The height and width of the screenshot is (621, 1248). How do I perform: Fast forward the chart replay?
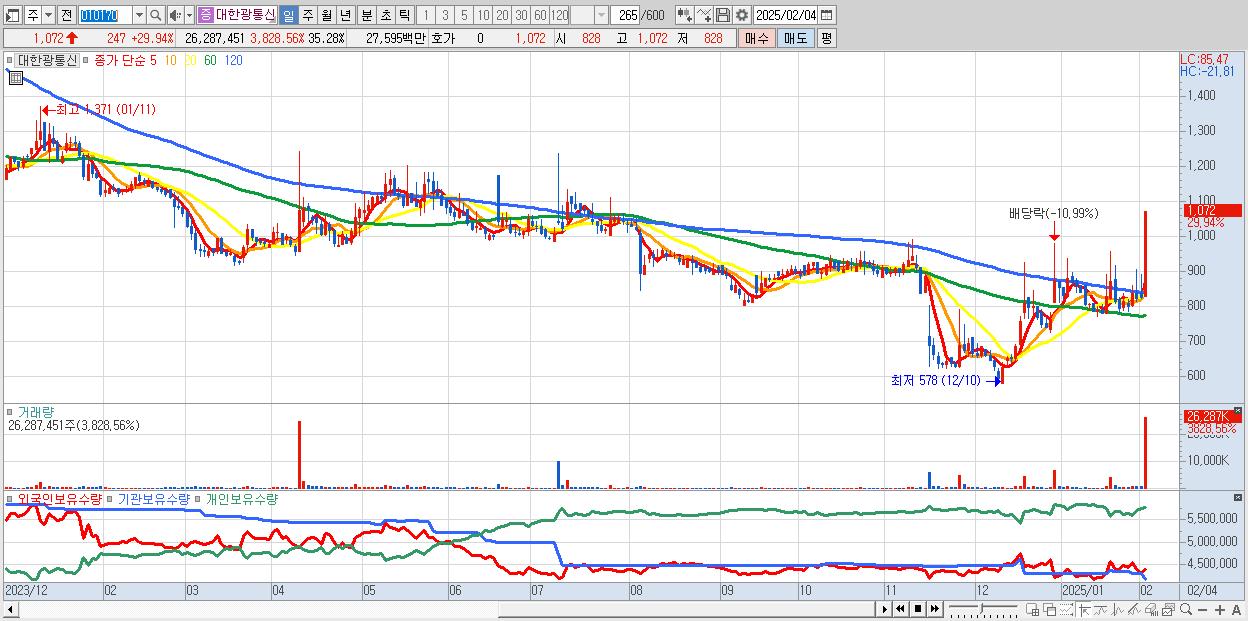935,609
